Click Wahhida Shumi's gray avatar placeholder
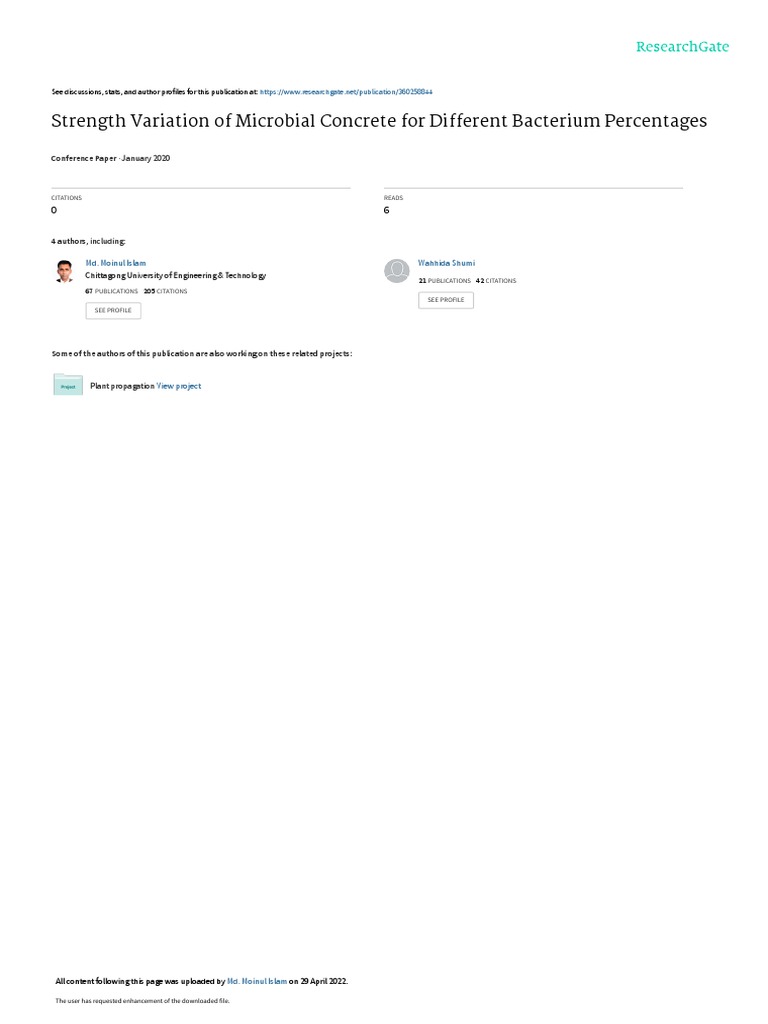This screenshot has height=1024, width=768. (x=396, y=270)
